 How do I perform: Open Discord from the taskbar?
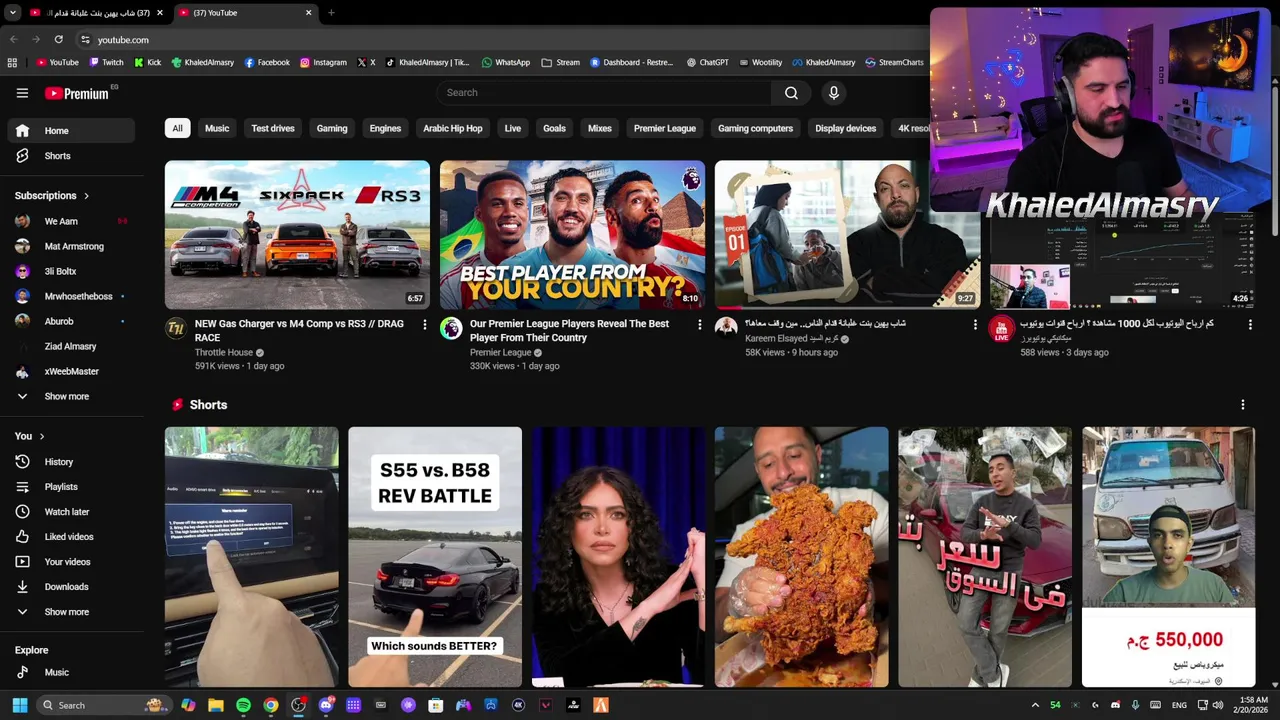pyautogui.click(x=326, y=705)
